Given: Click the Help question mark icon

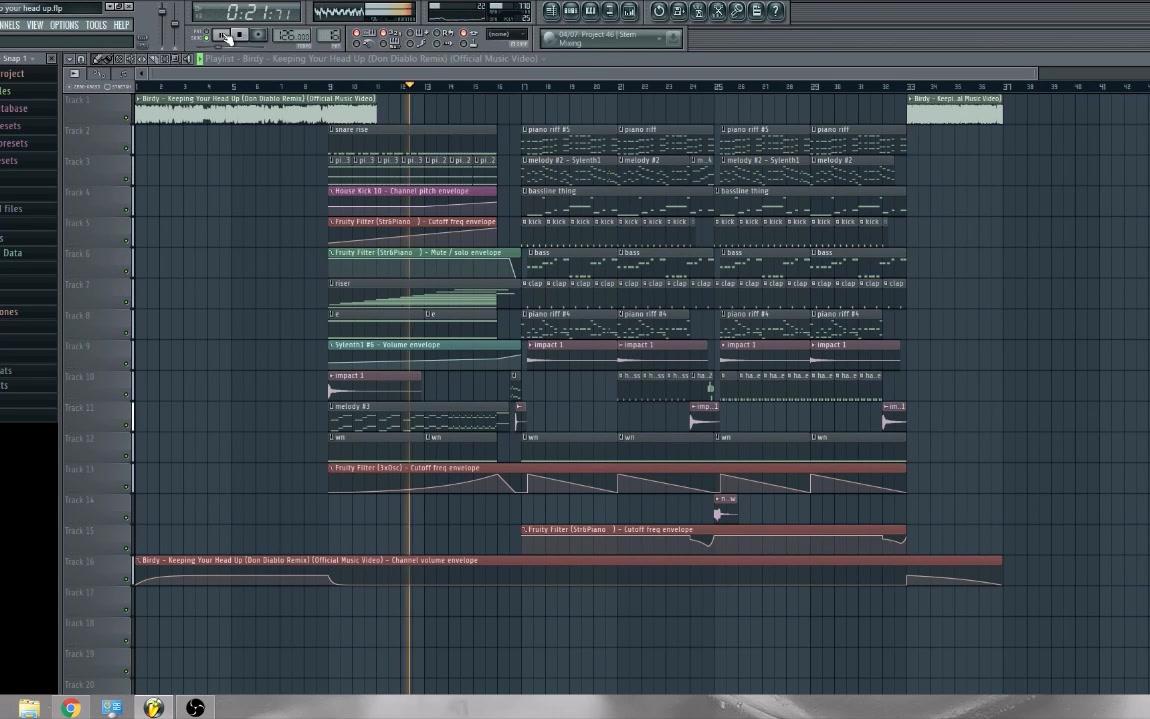Looking at the screenshot, I should [776, 11].
